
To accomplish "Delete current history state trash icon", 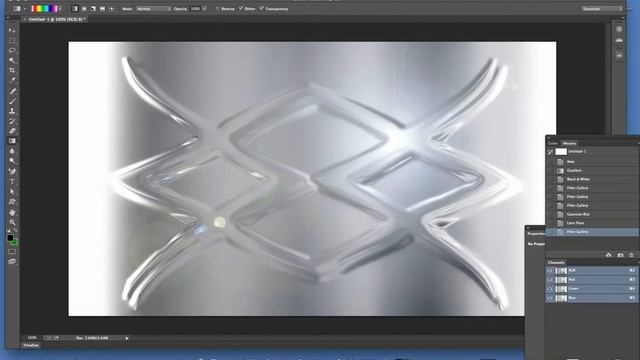I will click(x=631, y=255).
